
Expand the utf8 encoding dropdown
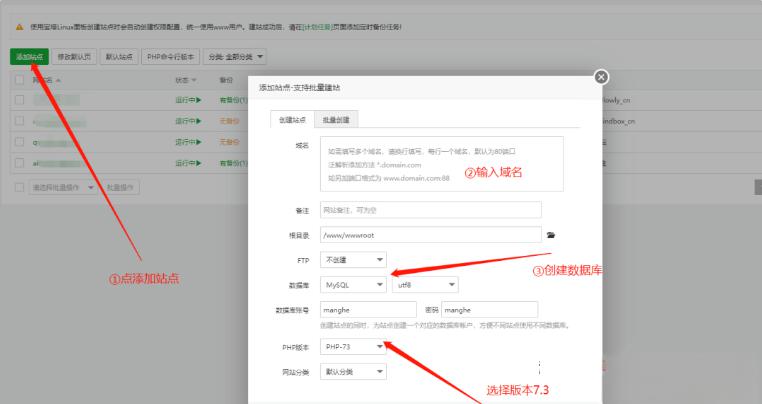[425, 285]
